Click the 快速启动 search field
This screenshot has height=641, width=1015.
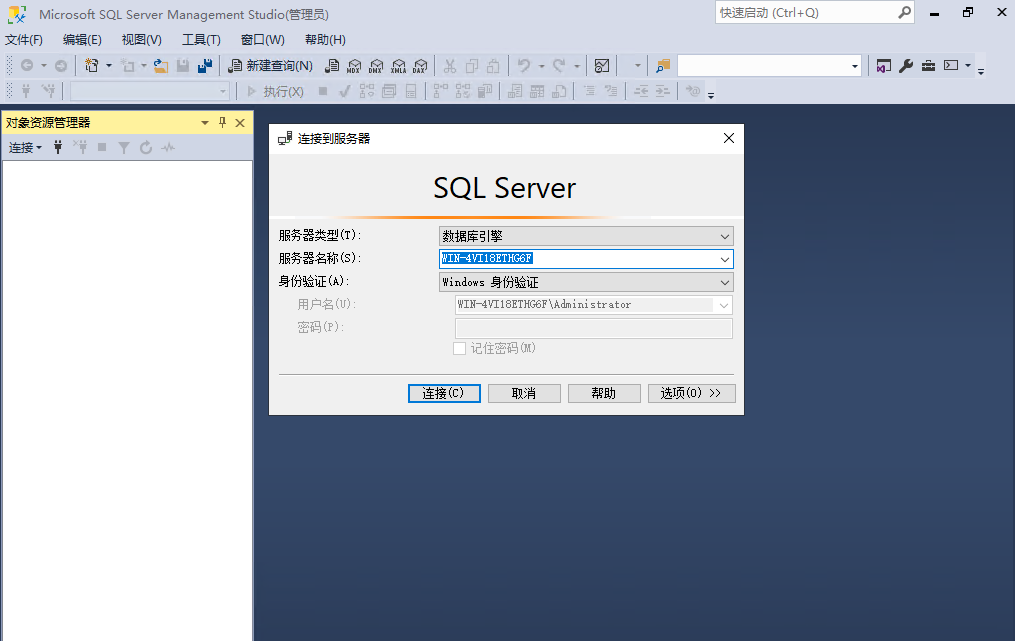(x=806, y=12)
